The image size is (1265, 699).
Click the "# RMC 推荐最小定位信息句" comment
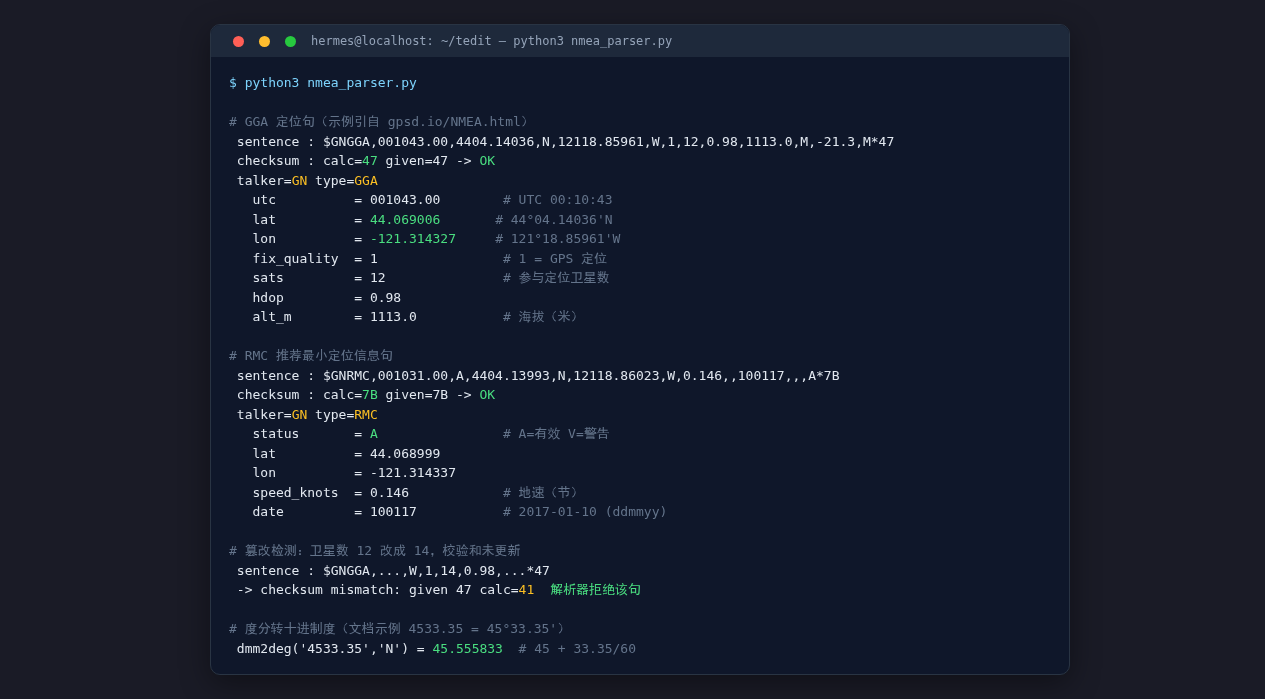coord(311,356)
